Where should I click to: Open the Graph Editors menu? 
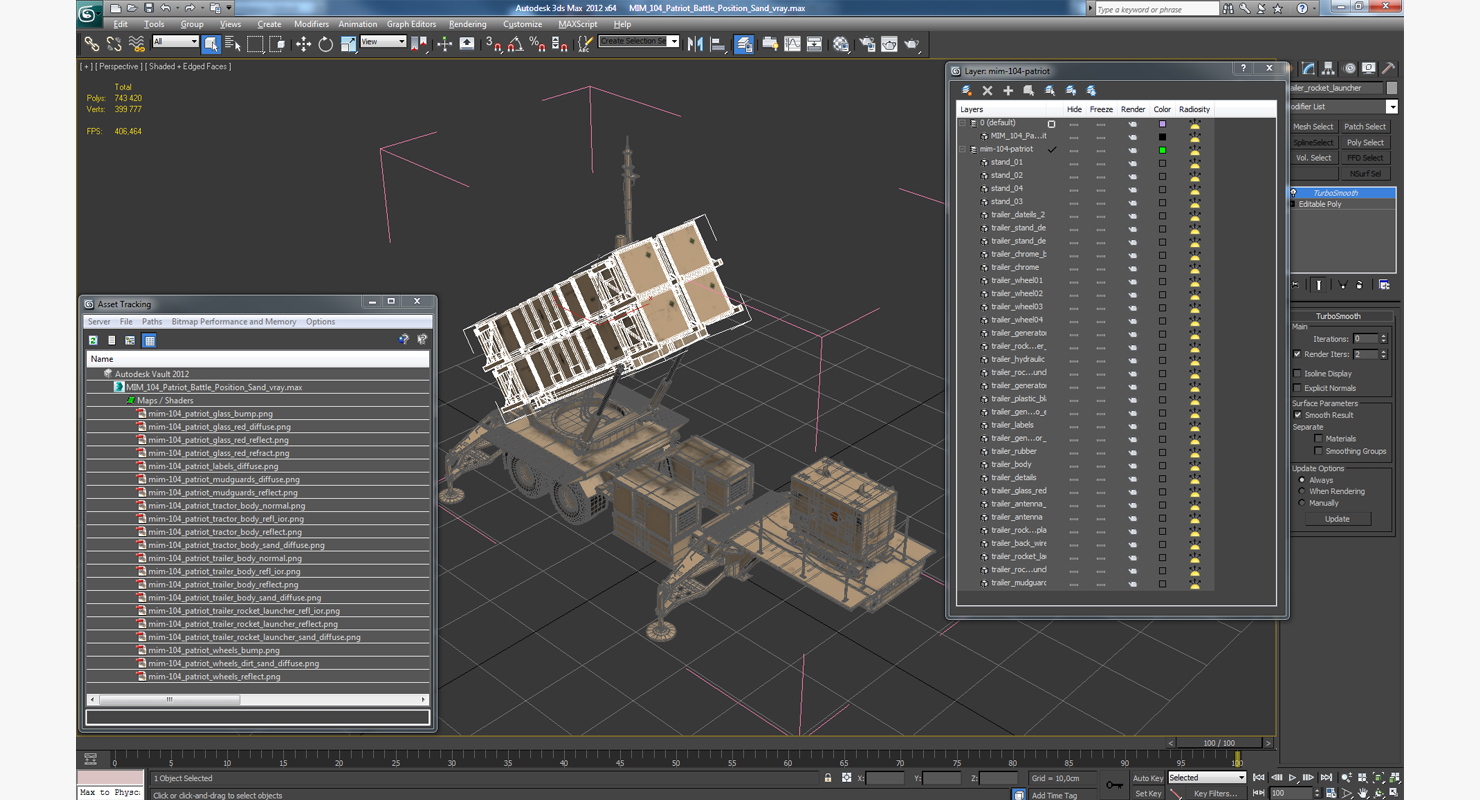[x=412, y=24]
